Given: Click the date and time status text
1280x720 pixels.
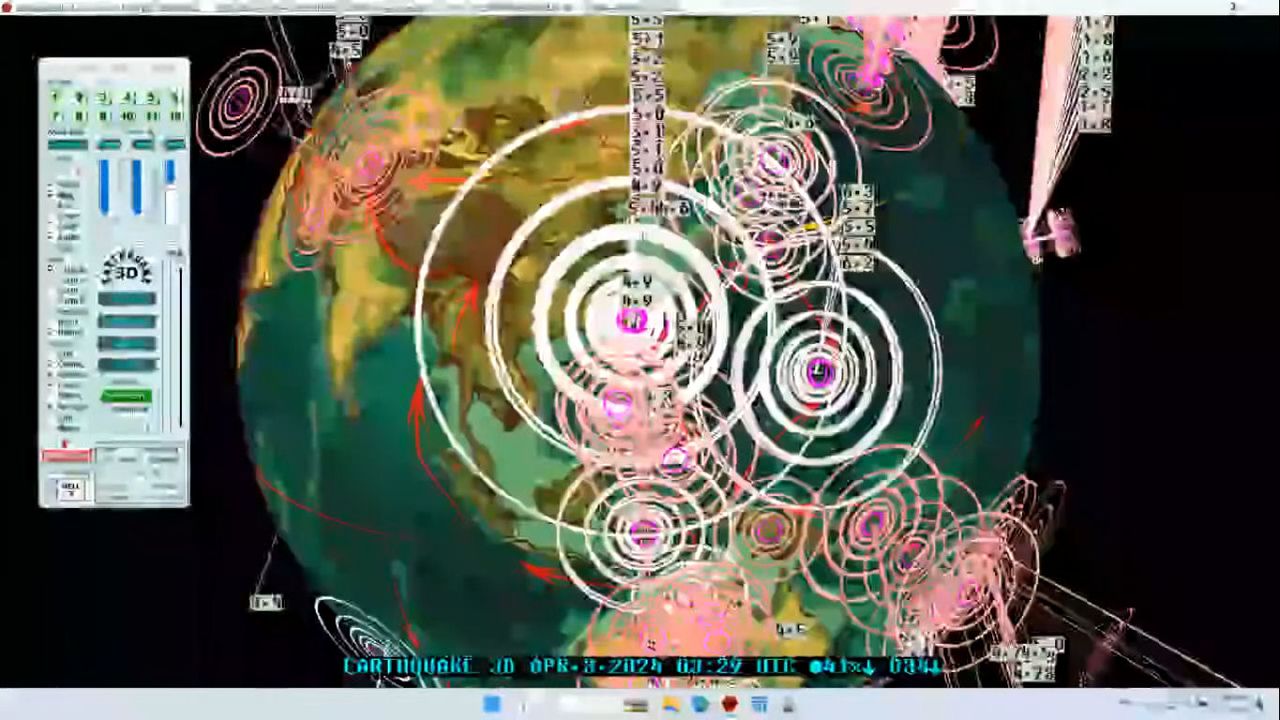Looking at the screenshot, I should 640,666.
